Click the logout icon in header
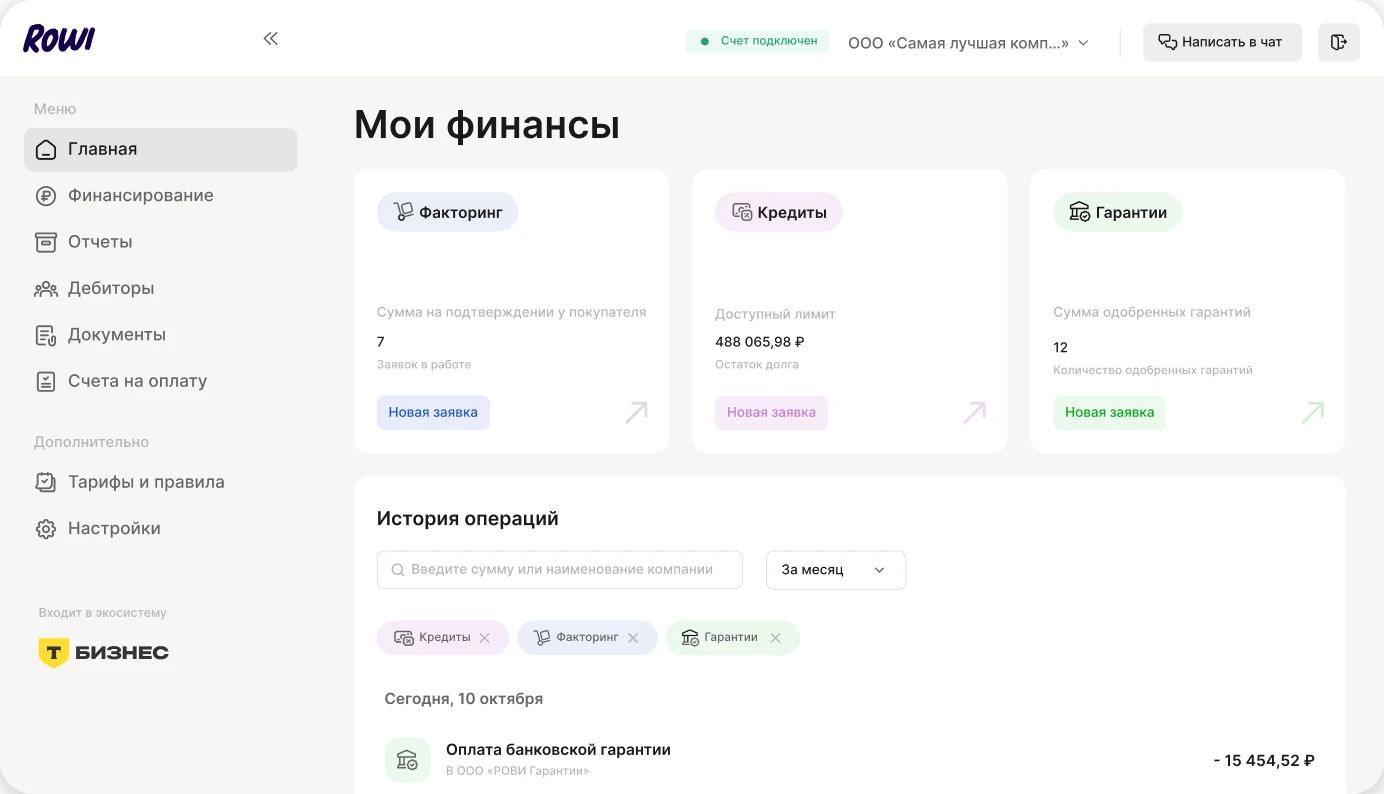 pyautogui.click(x=1338, y=42)
